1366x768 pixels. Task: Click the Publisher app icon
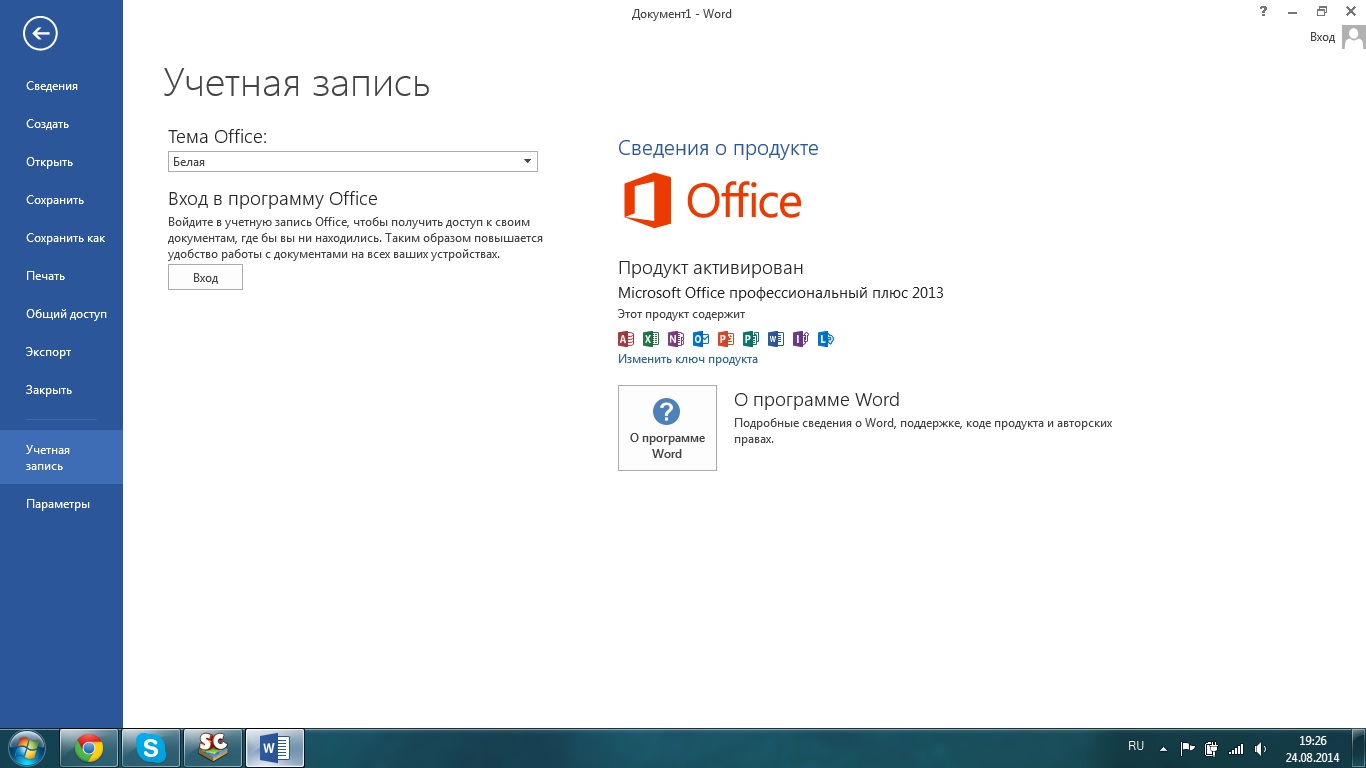tap(751, 339)
